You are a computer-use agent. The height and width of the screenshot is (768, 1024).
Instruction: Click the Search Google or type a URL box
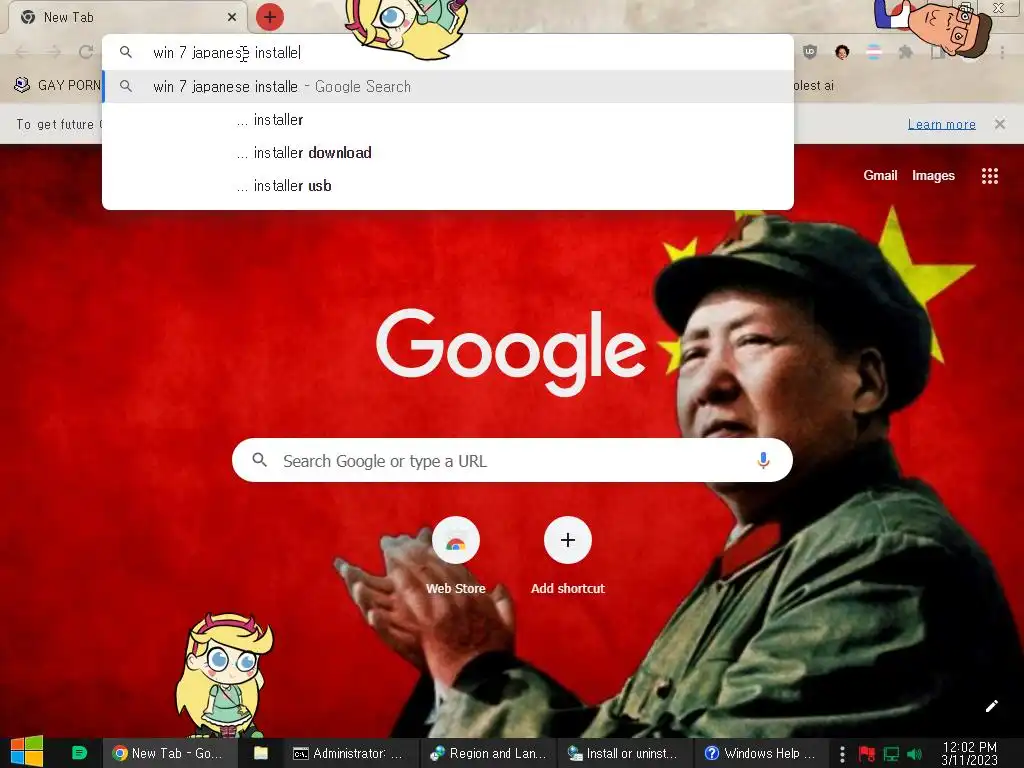[x=512, y=460]
